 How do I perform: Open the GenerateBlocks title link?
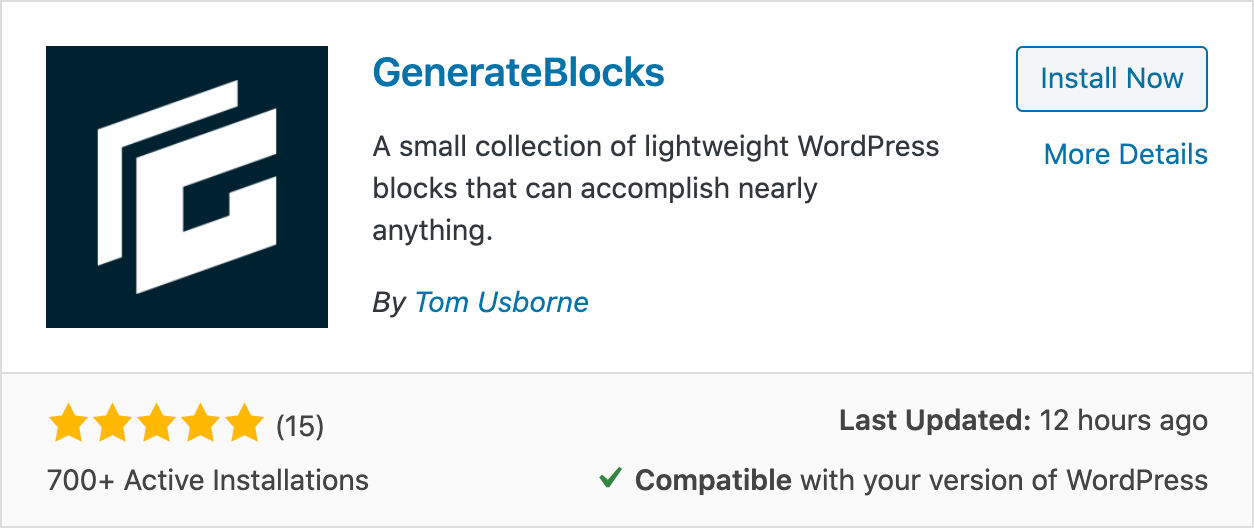pos(518,73)
